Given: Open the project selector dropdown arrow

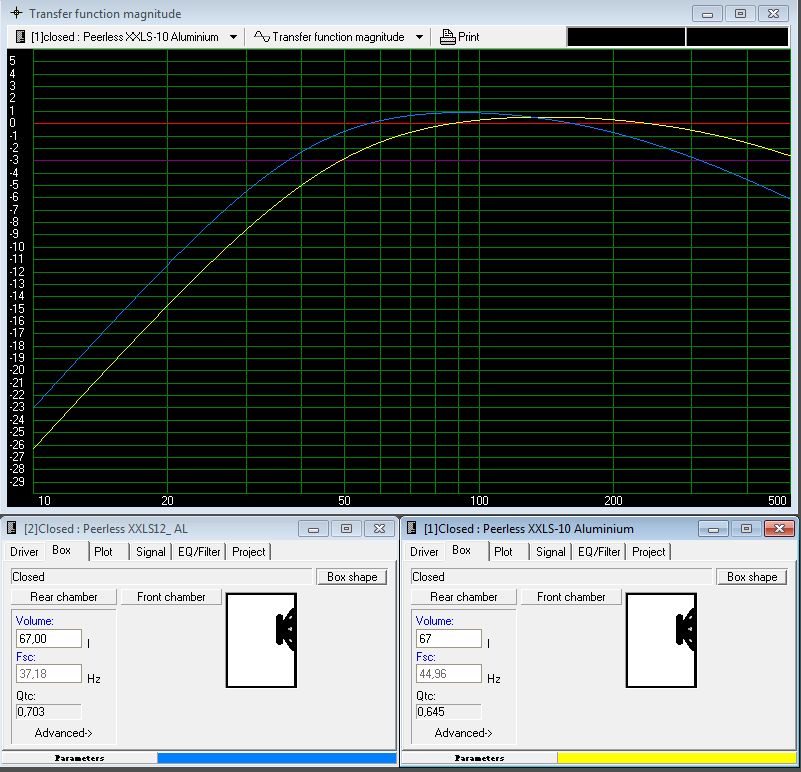Looking at the screenshot, I should pos(233,37).
